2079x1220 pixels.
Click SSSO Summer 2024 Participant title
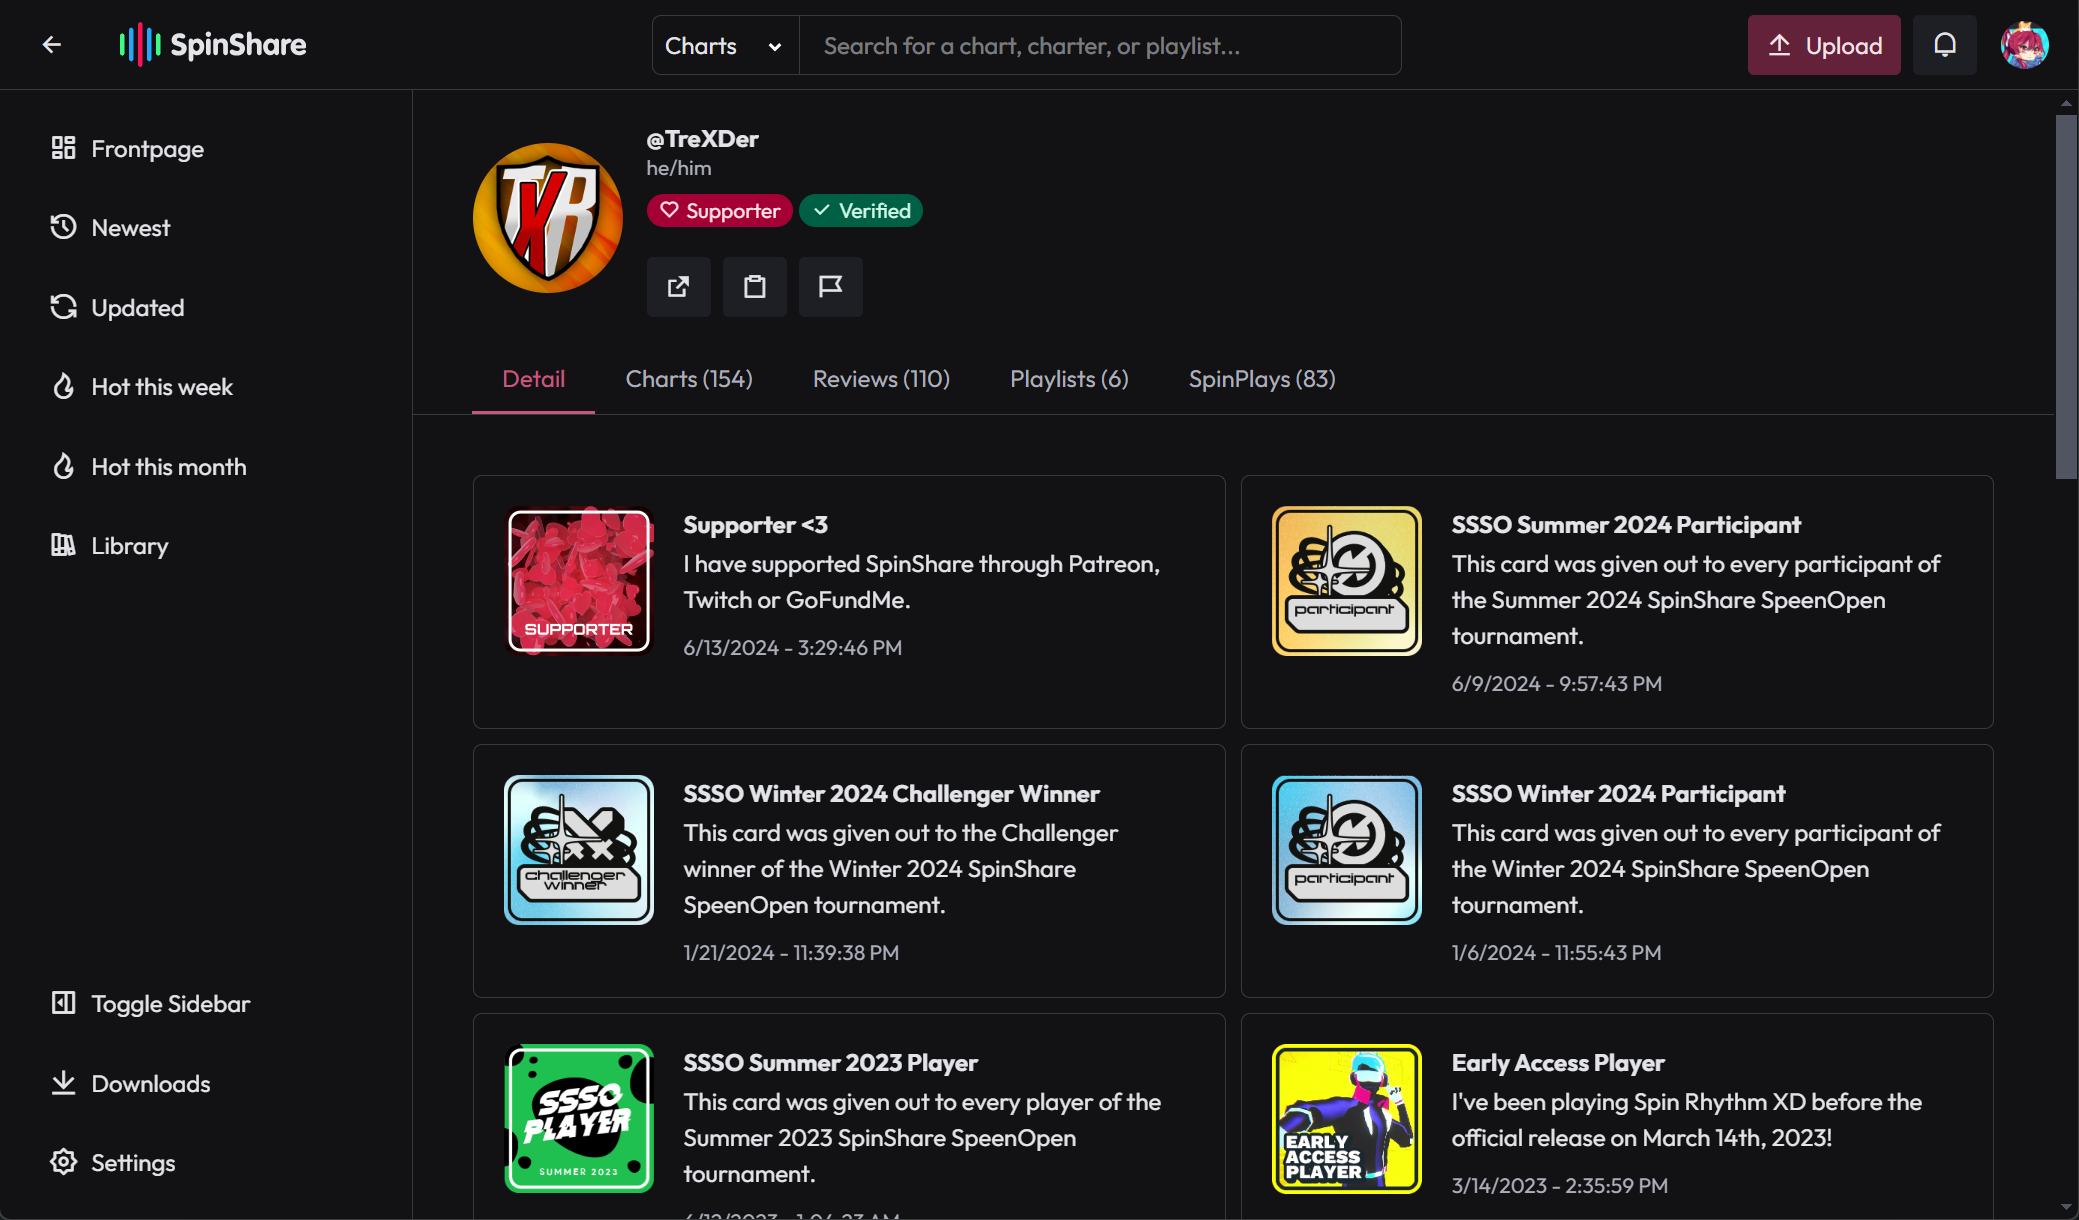(1625, 525)
